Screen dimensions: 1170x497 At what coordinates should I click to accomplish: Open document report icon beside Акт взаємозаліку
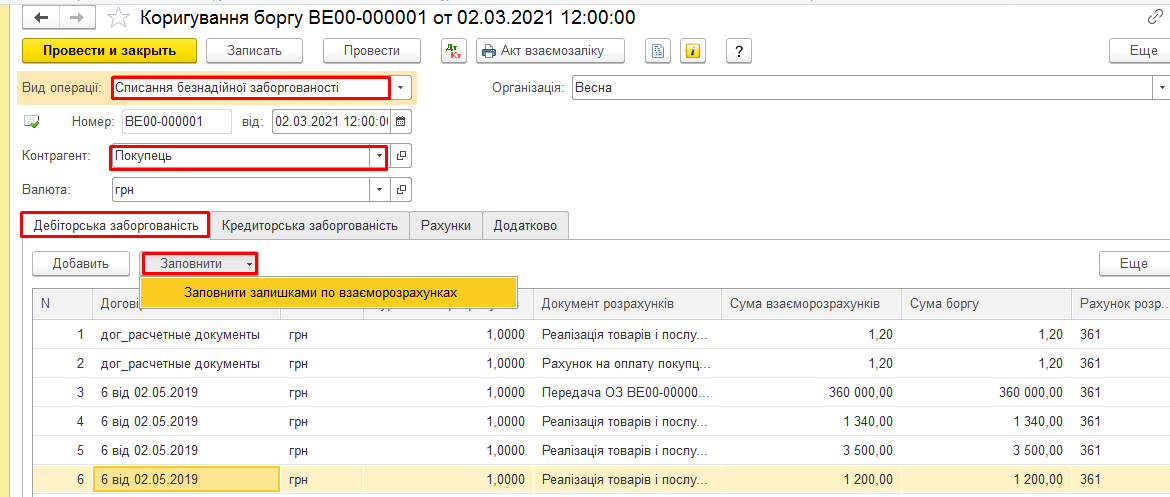pos(657,51)
